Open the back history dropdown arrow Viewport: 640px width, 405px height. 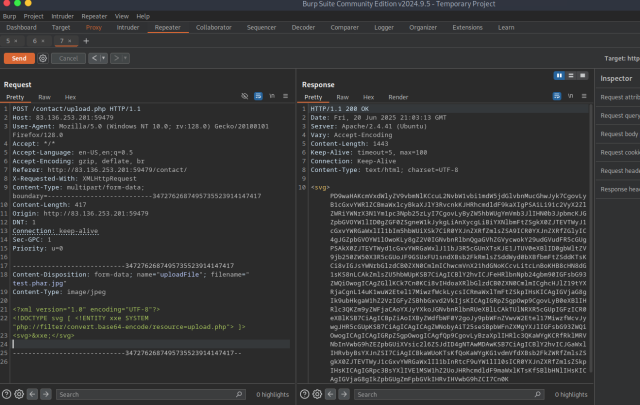pos(104,58)
